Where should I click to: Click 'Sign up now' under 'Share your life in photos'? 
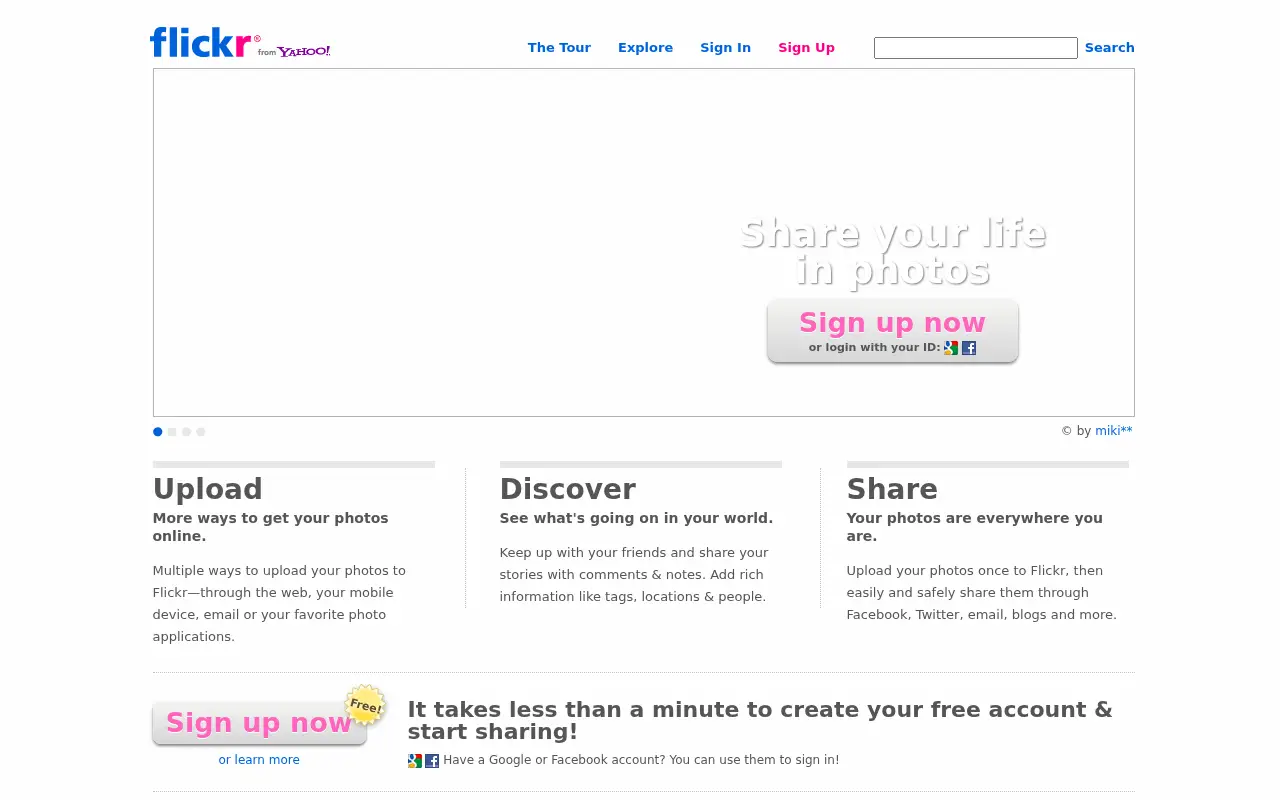tap(893, 330)
